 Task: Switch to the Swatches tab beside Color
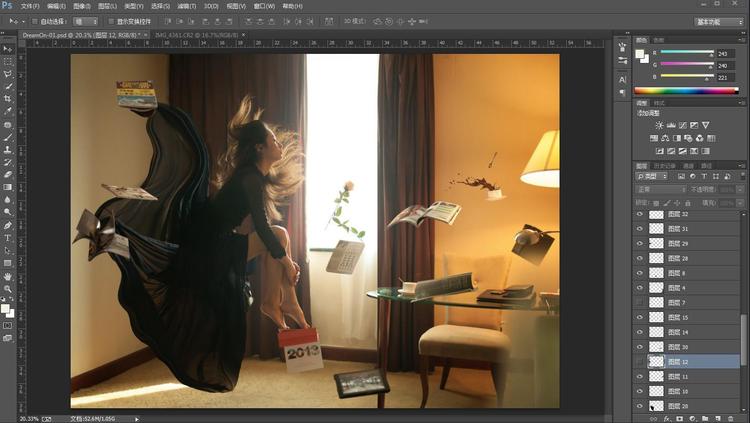coord(657,40)
